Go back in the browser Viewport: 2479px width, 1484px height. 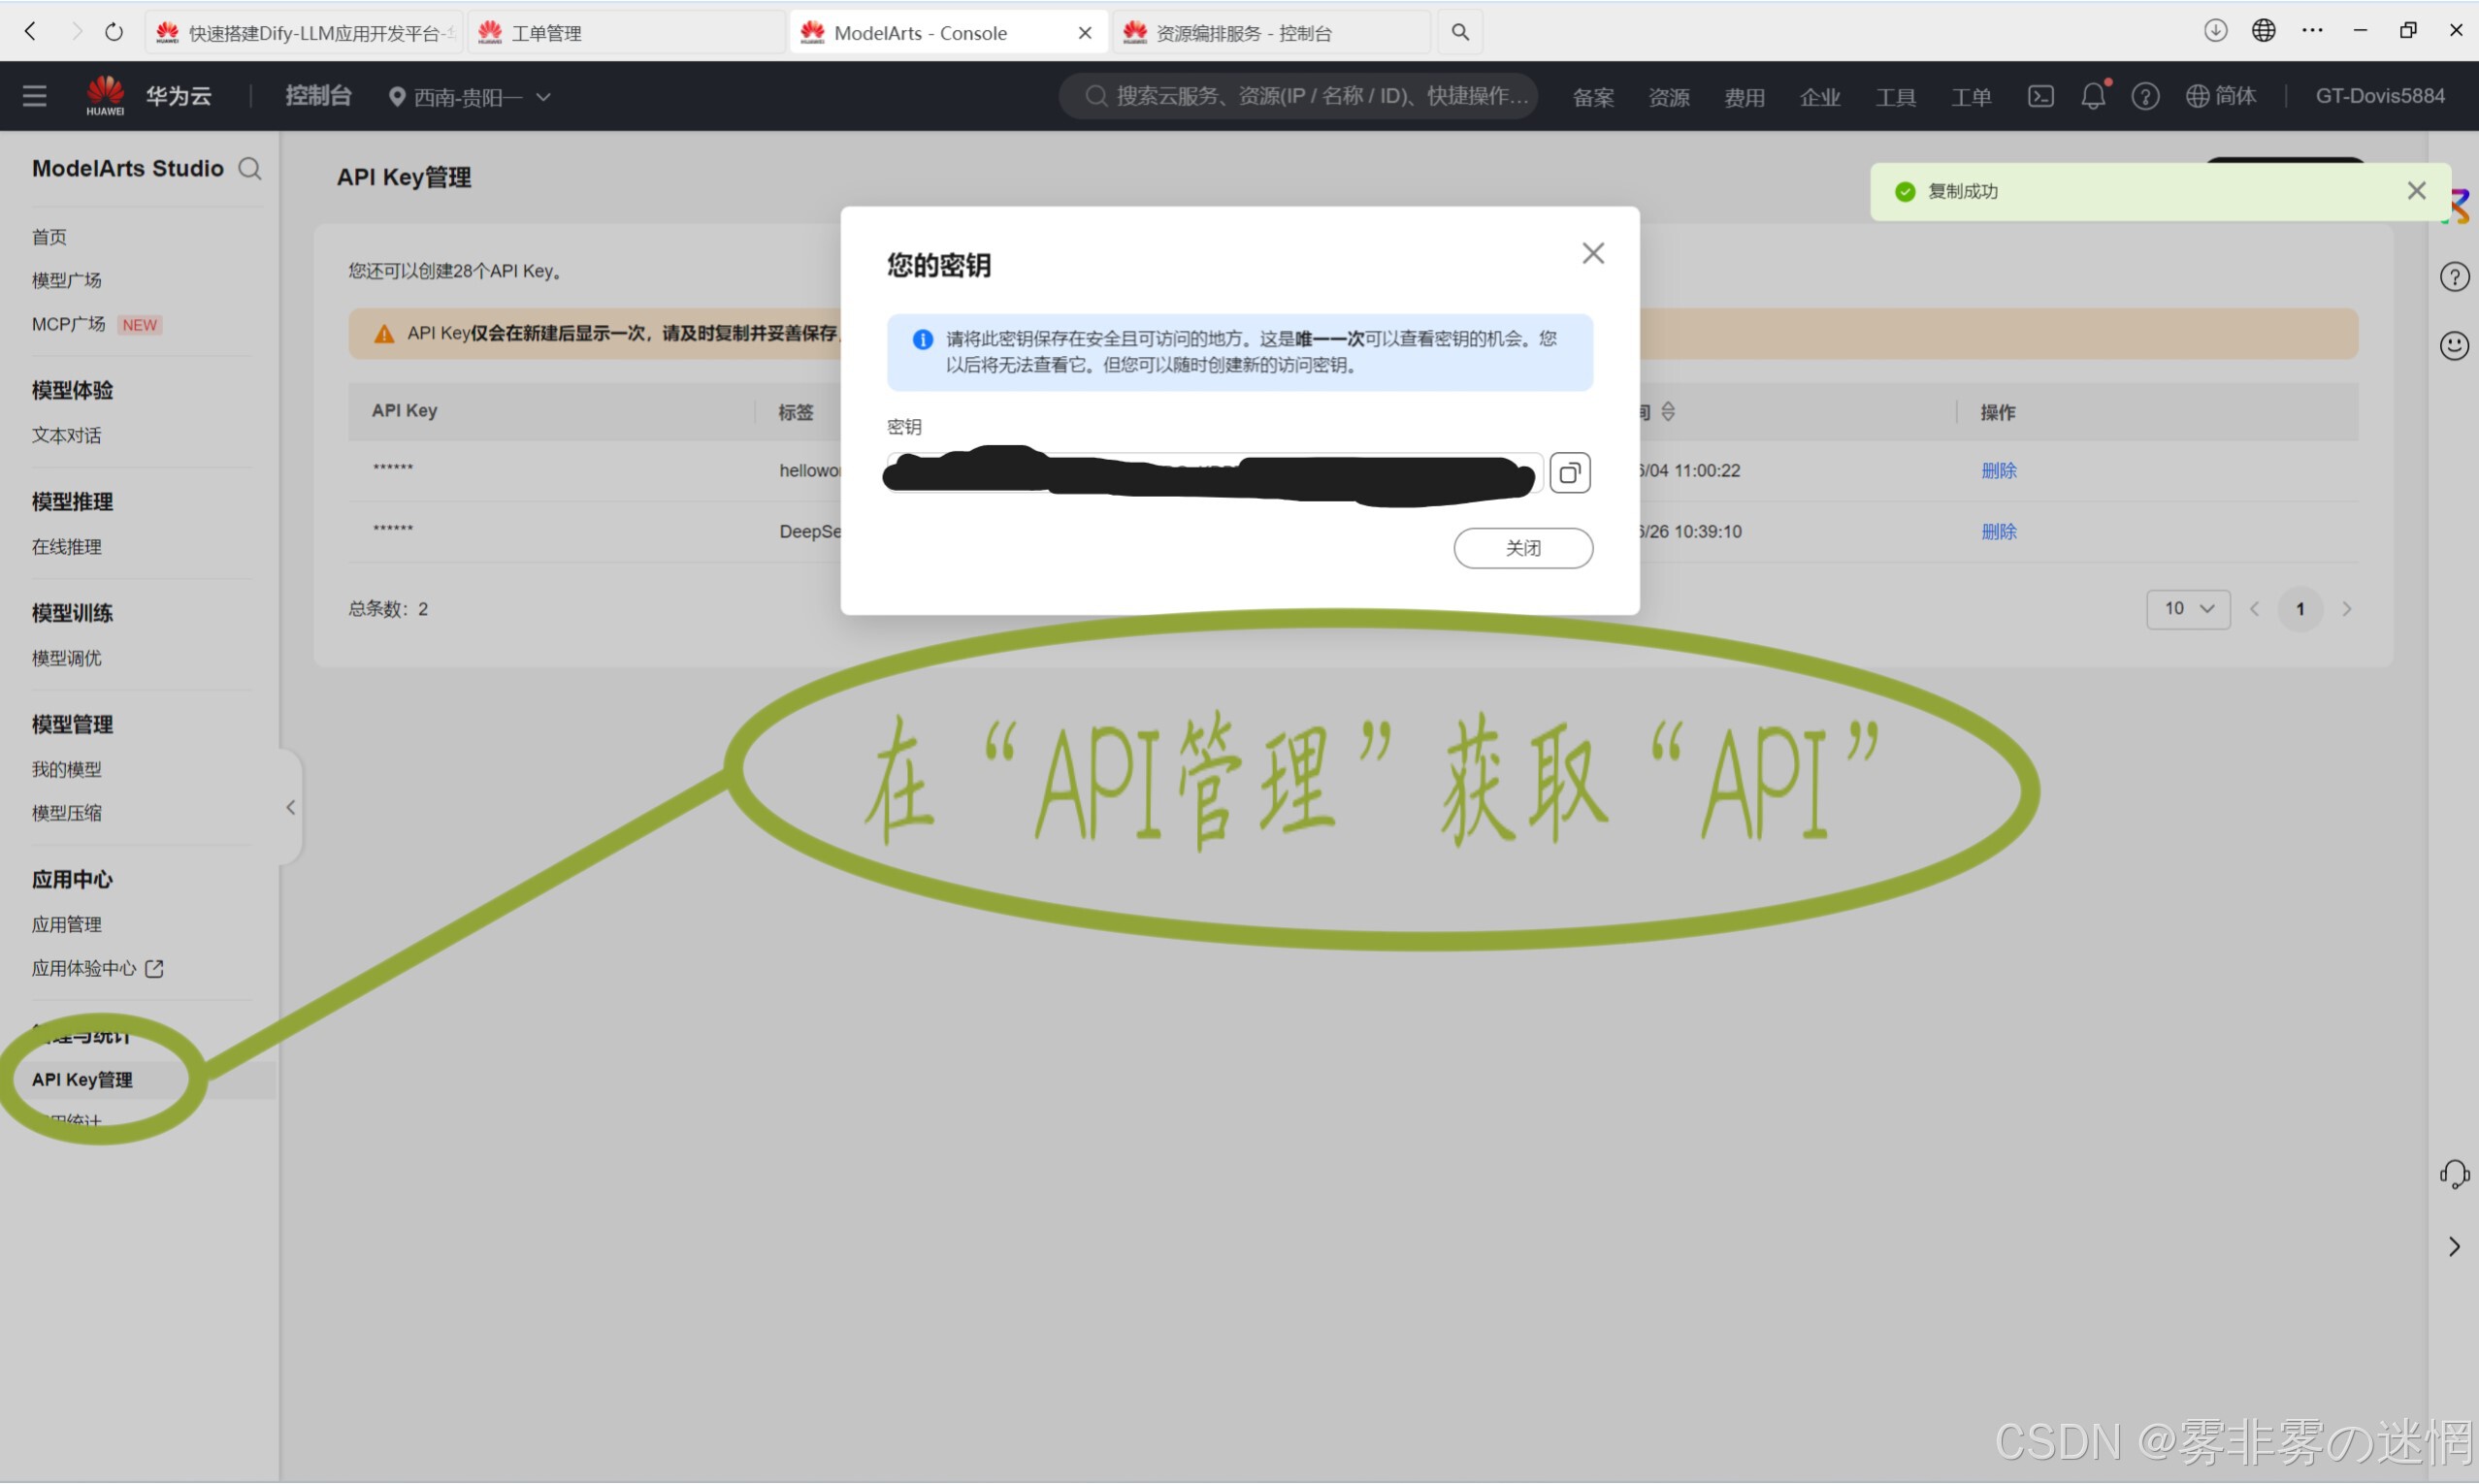click(30, 31)
